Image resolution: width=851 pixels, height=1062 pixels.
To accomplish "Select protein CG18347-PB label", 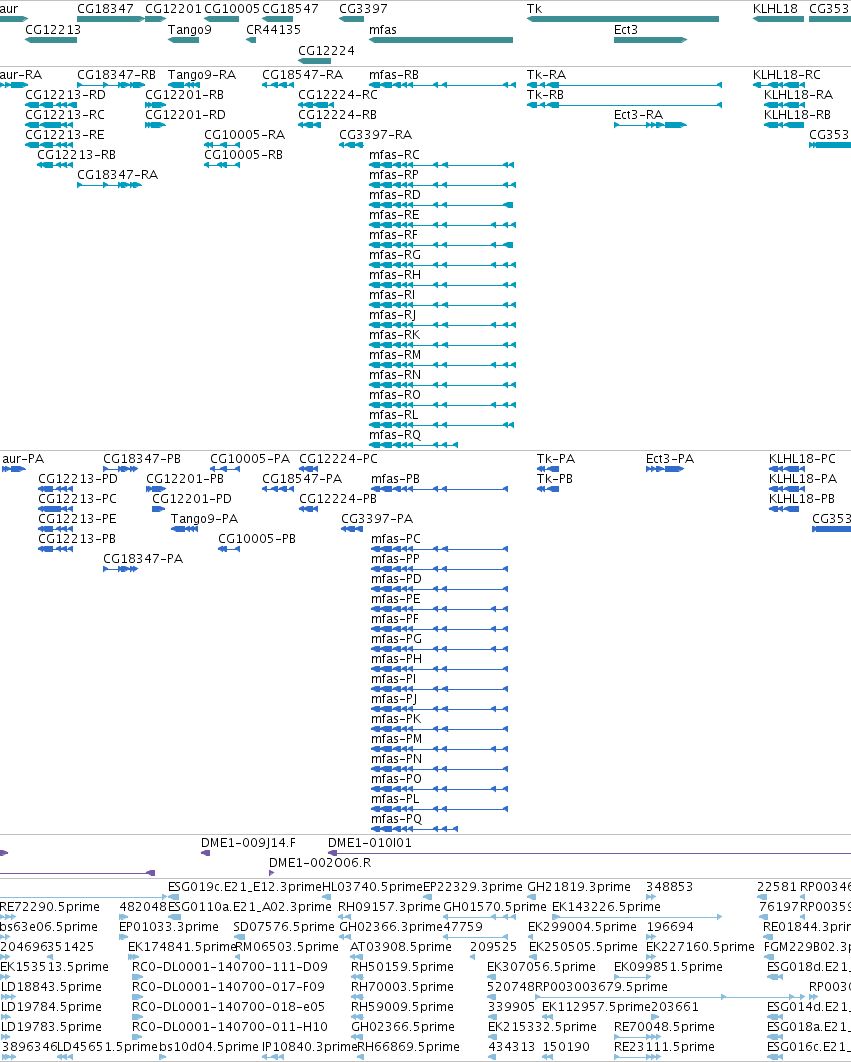I will tap(142, 459).
